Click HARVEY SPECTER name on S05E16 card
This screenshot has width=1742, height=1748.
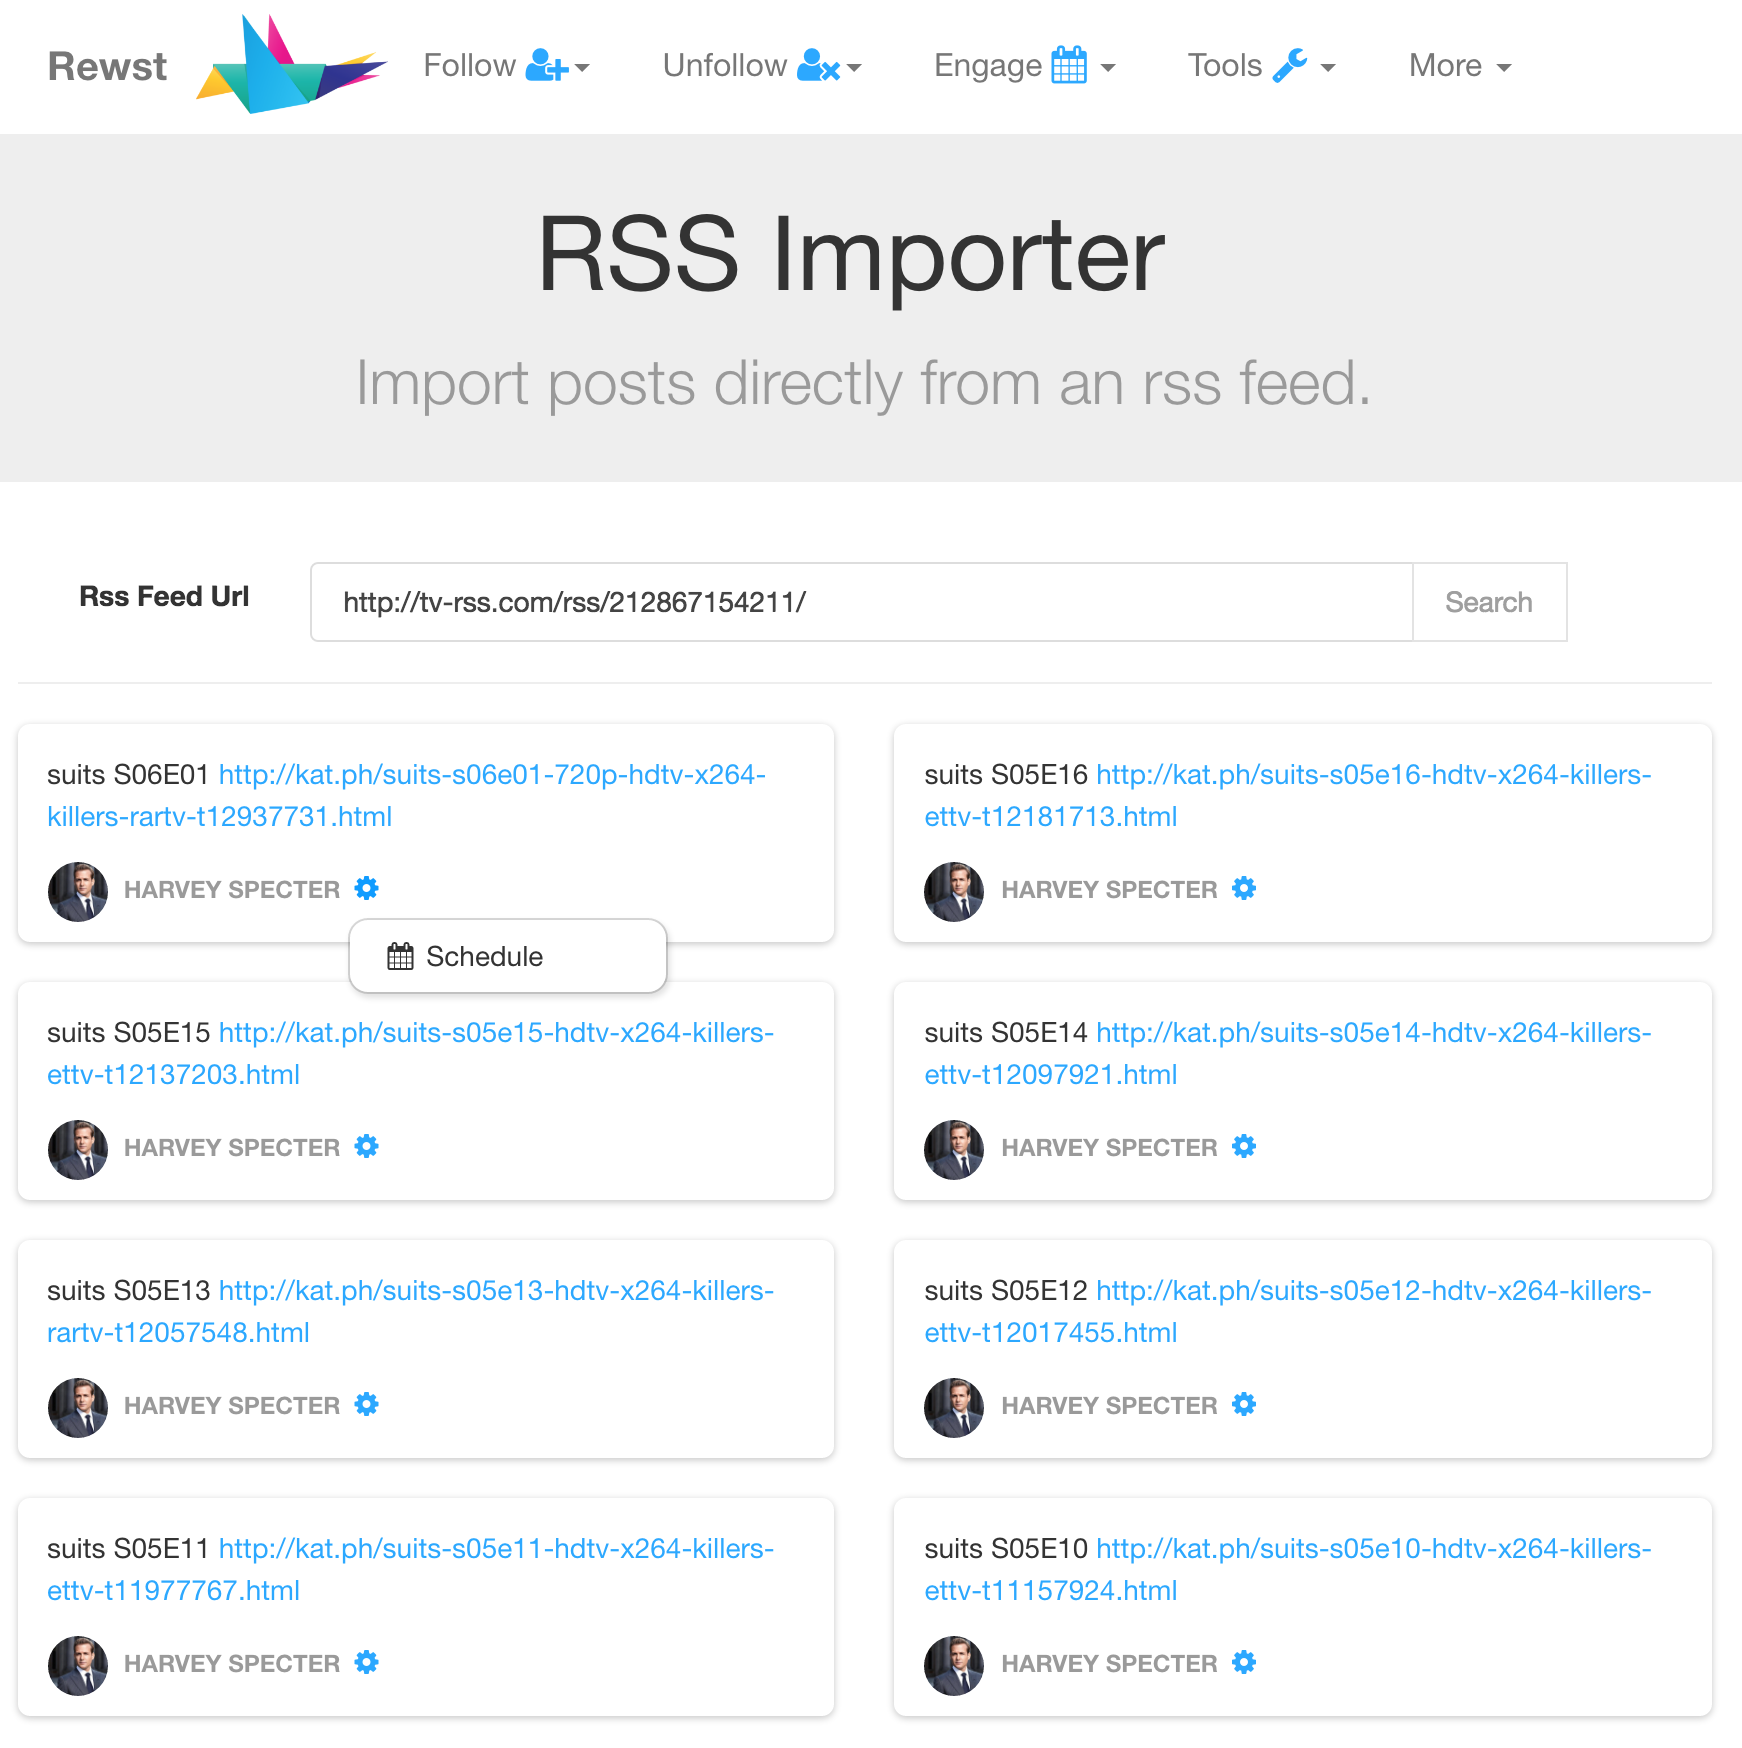point(1109,889)
